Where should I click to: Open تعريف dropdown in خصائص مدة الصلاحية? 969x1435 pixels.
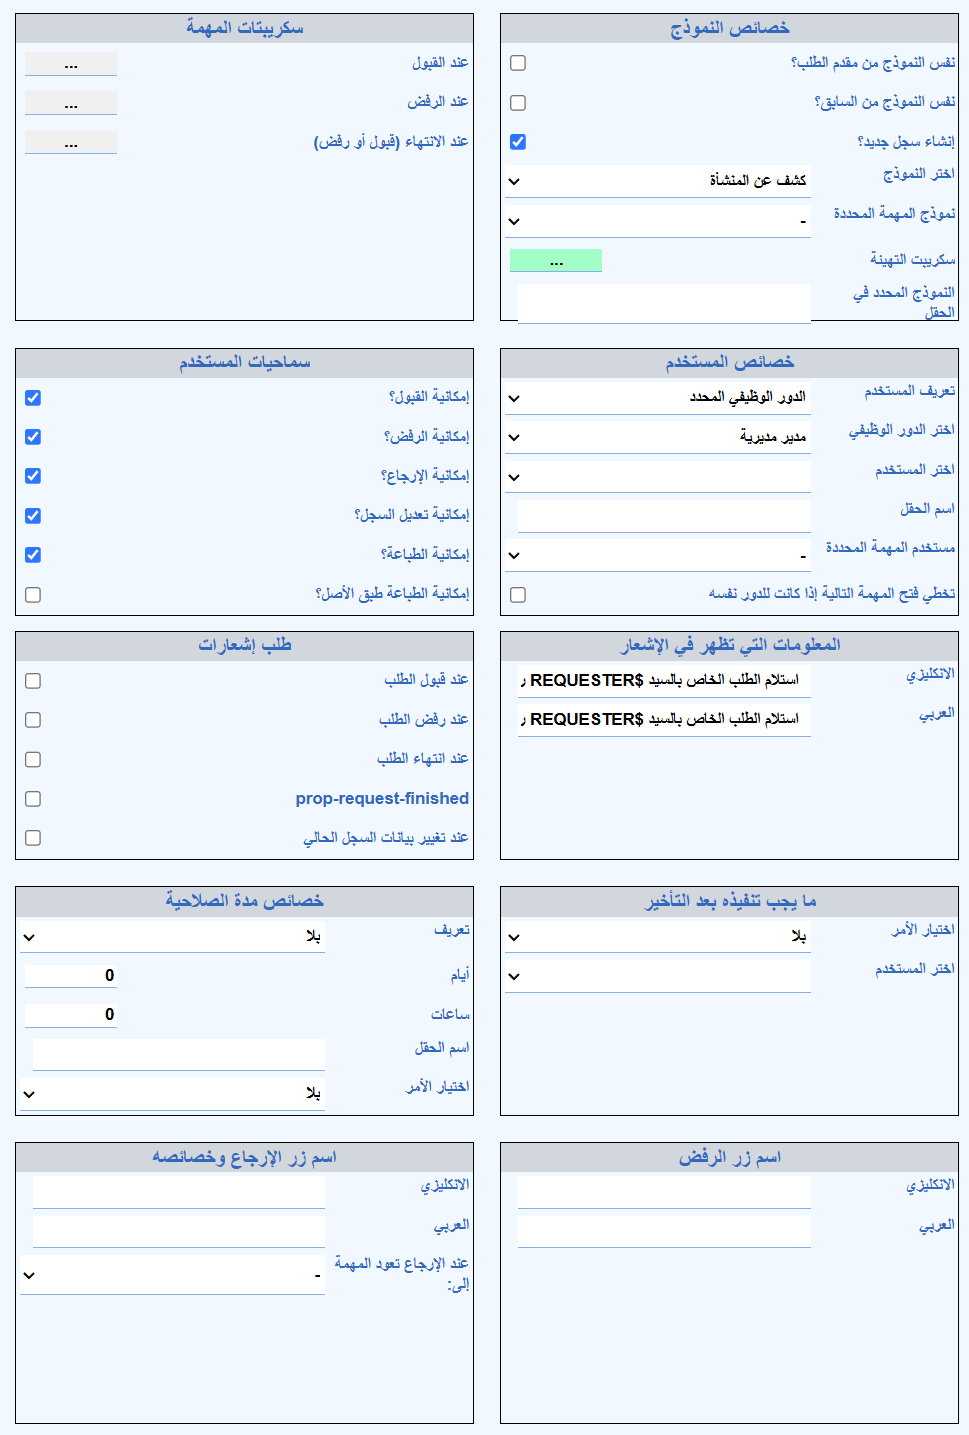coord(173,937)
